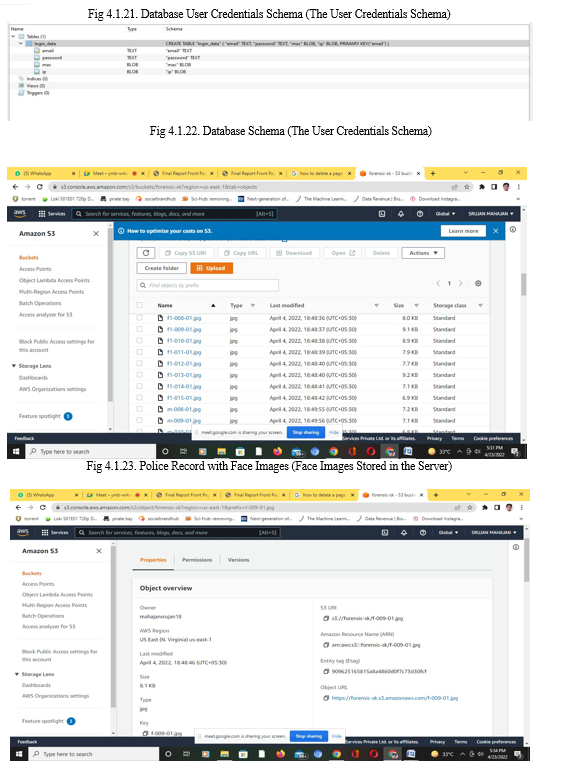Screen dimensions: 569x768
Task: Switch to the Permissions tab
Action: 197,560
